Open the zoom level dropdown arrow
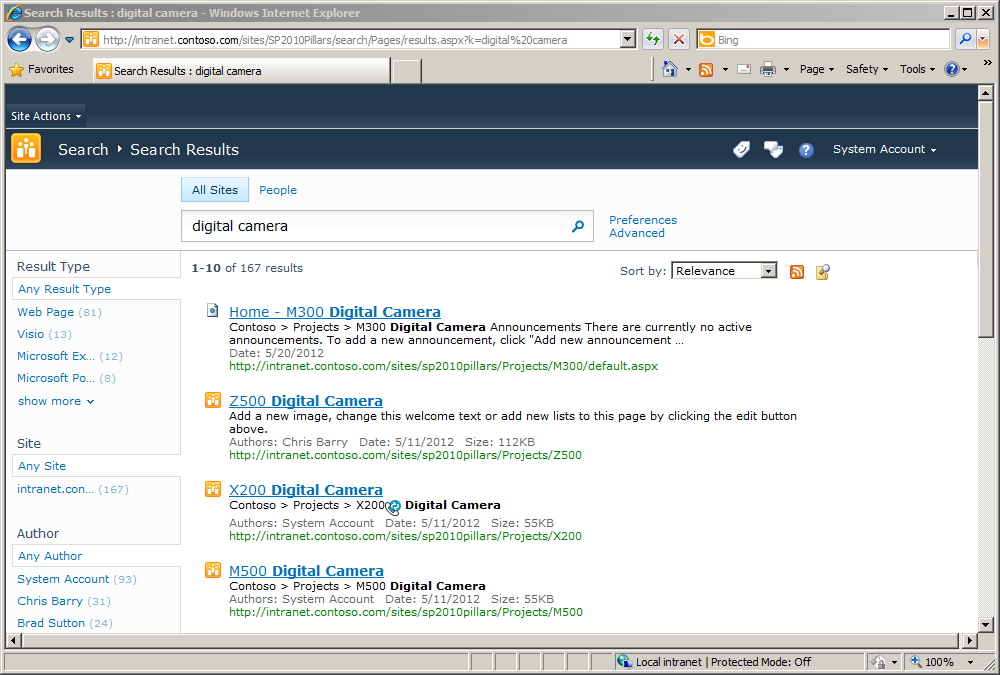Image resolution: width=1000 pixels, height=675 pixels. 970,662
